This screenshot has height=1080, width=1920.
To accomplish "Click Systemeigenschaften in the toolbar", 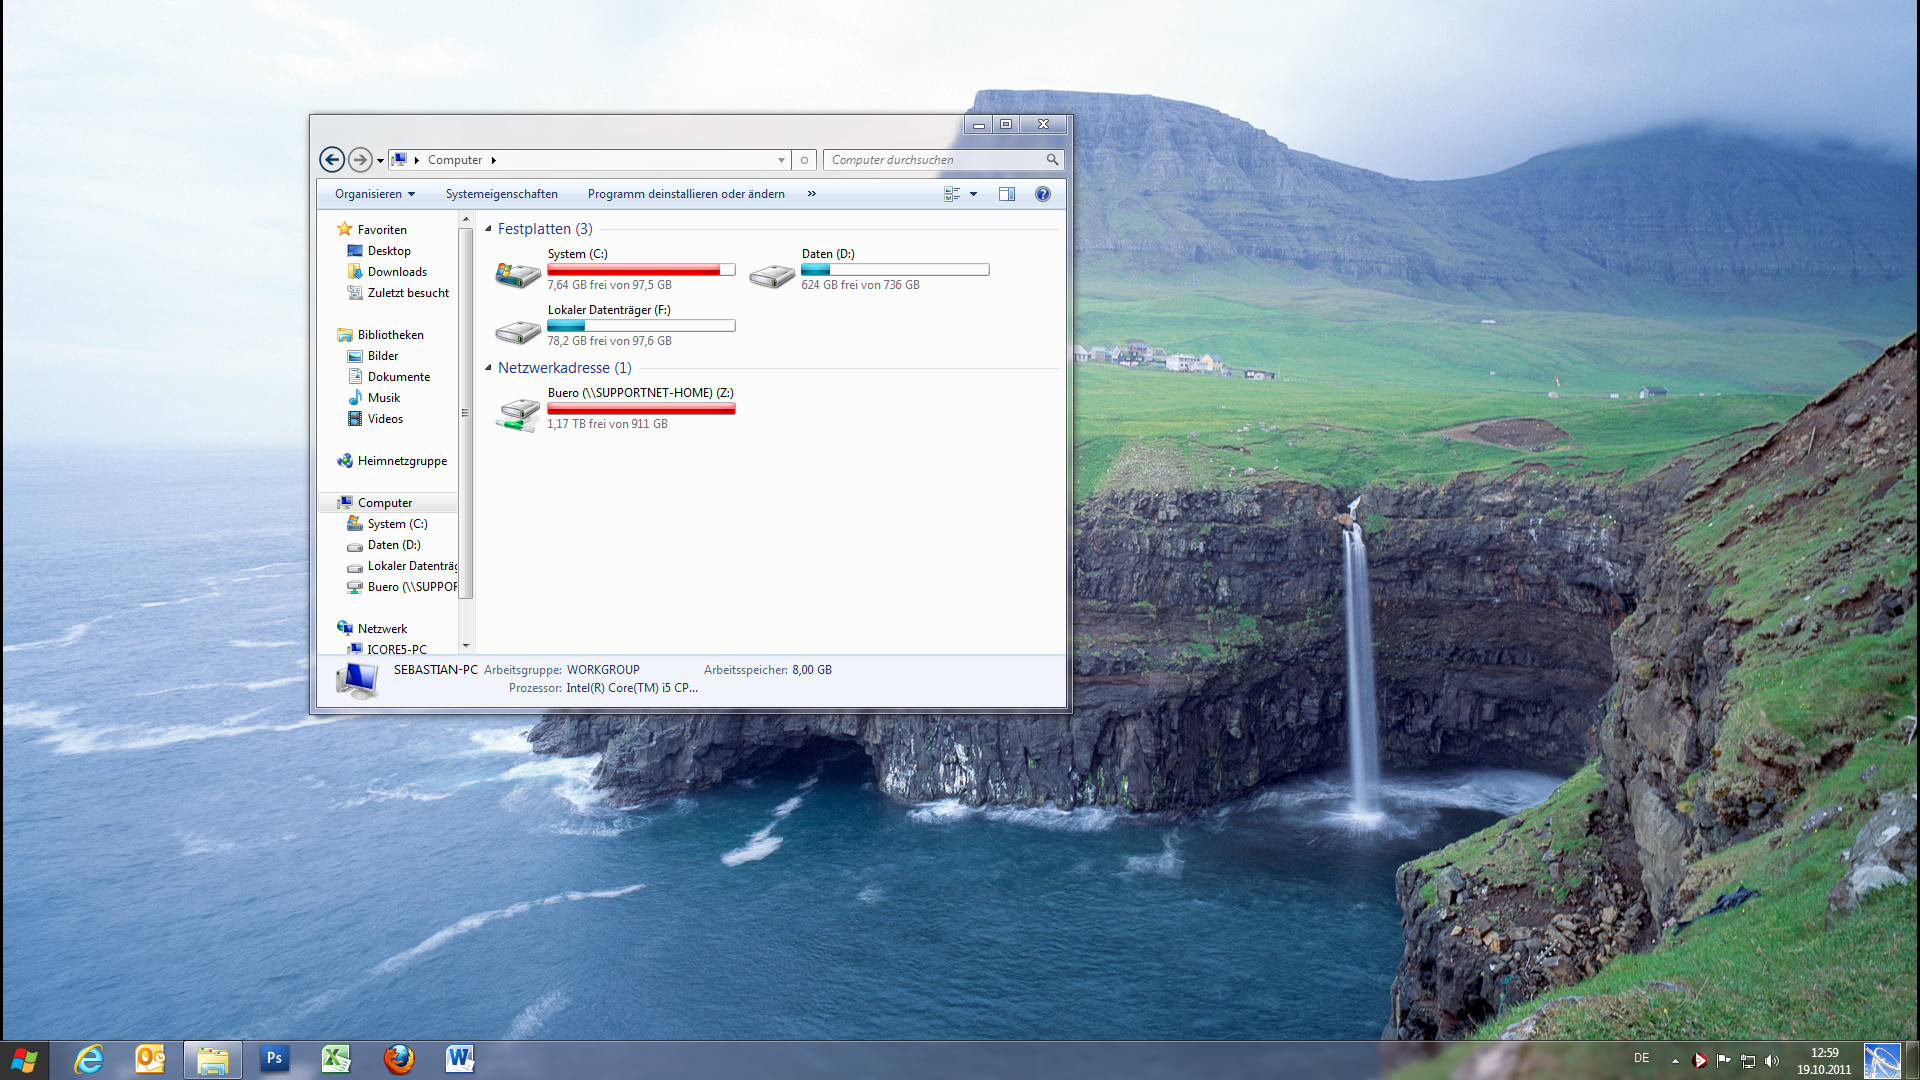I will (x=501, y=194).
